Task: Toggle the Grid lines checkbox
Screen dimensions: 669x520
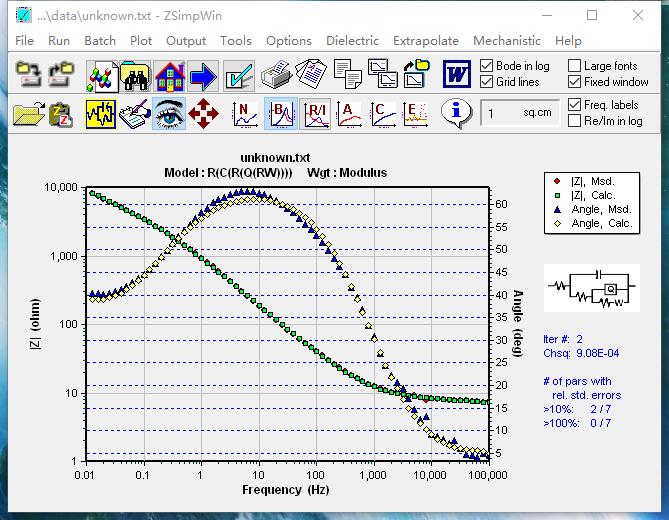Action: pyautogui.click(x=488, y=82)
